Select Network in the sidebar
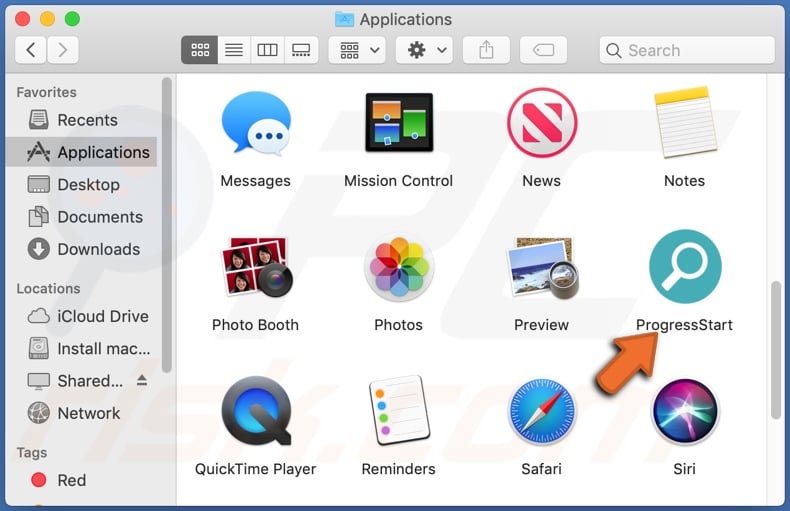 [82, 413]
